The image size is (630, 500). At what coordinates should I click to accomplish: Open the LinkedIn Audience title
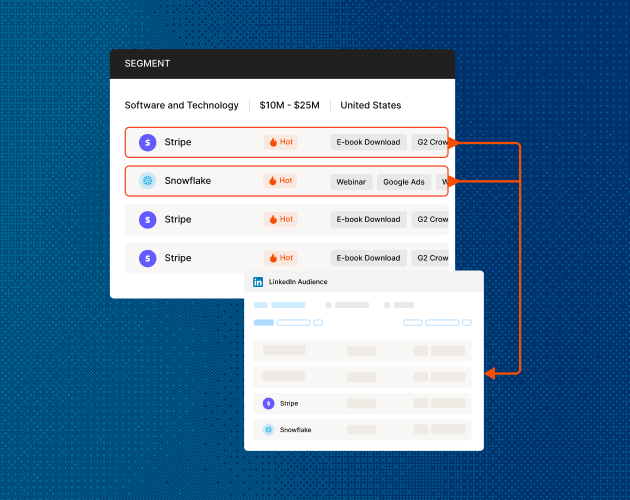[298, 282]
